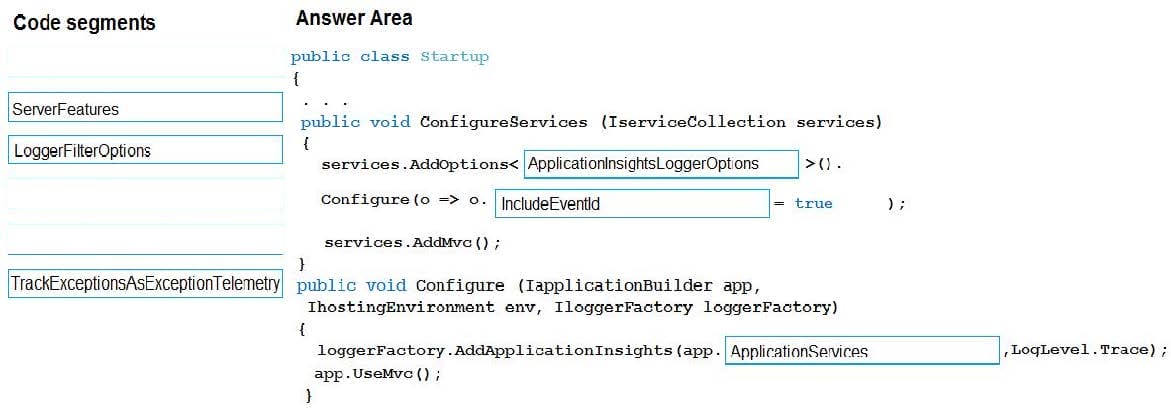This screenshot has width=1171, height=408.
Task: Click the Startup class name
Action: pos(454,57)
